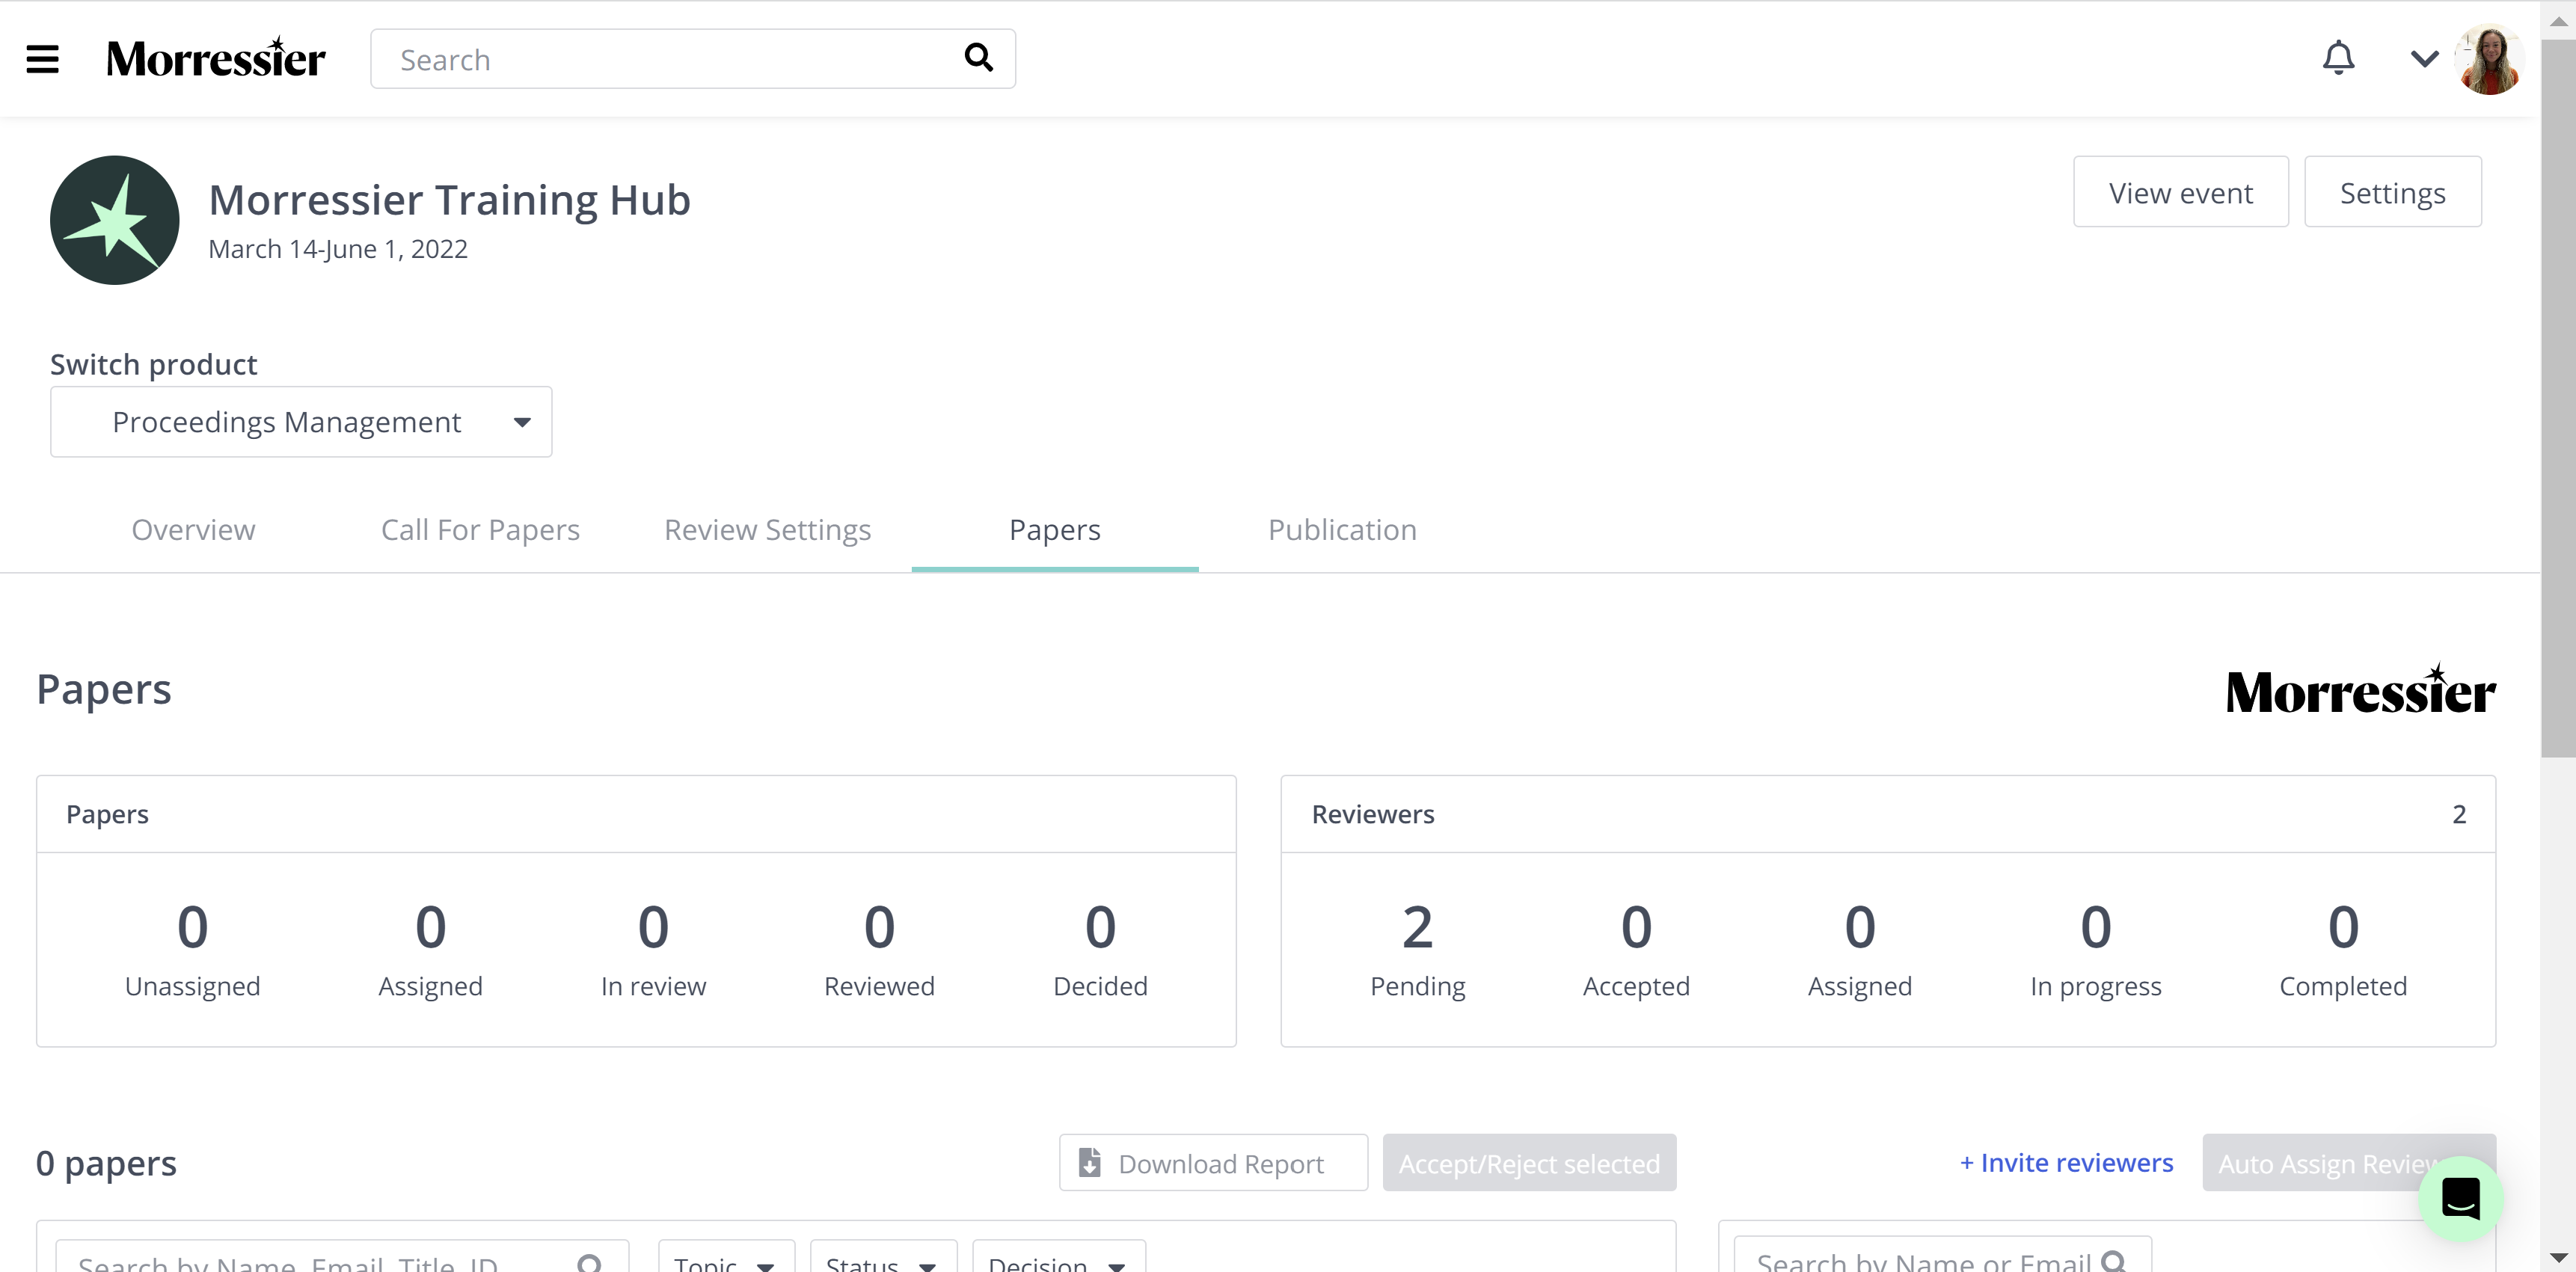This screenshot has height=1272, width=2576.
Task: Click the Morressier logo in header
Action: 215,58
